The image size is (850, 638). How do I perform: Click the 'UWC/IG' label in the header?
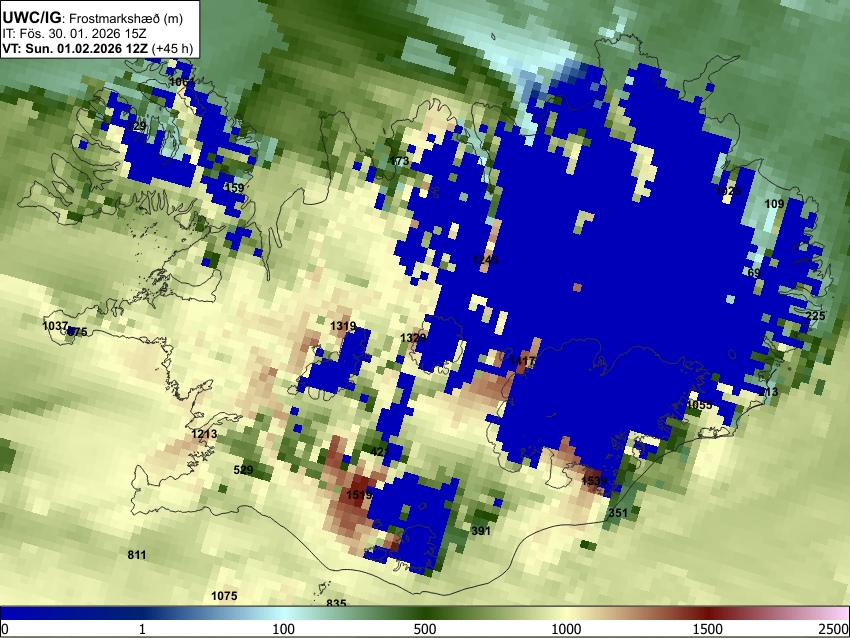point(31,18)
